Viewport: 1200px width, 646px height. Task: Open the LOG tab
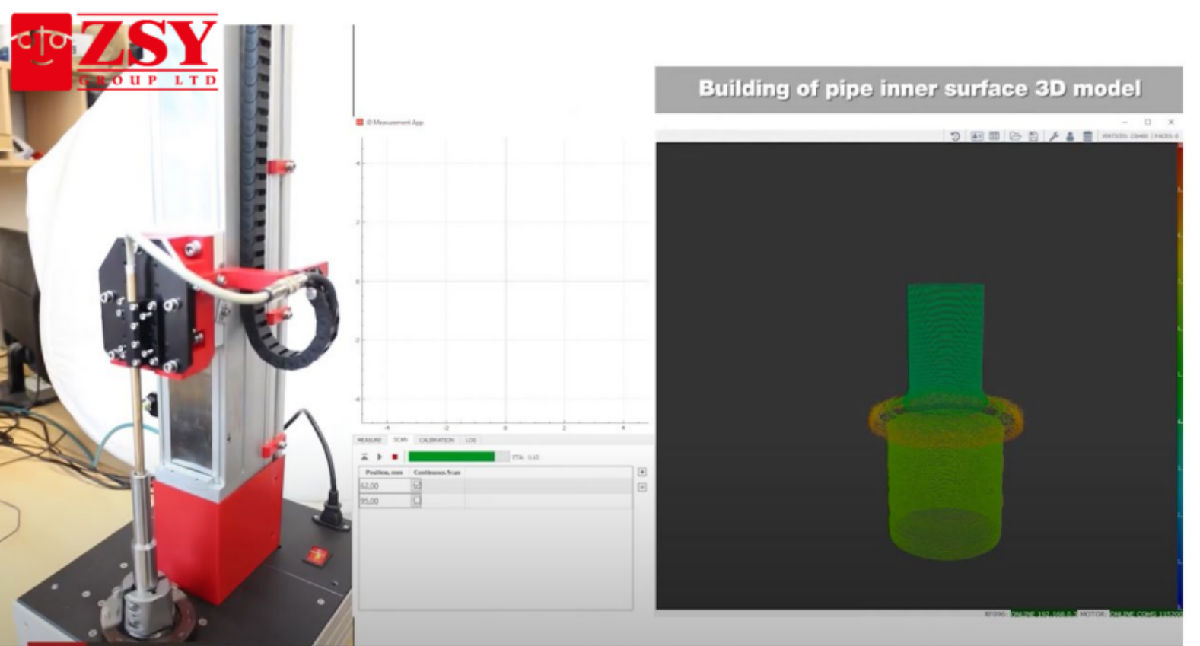(x=471, y=440)
